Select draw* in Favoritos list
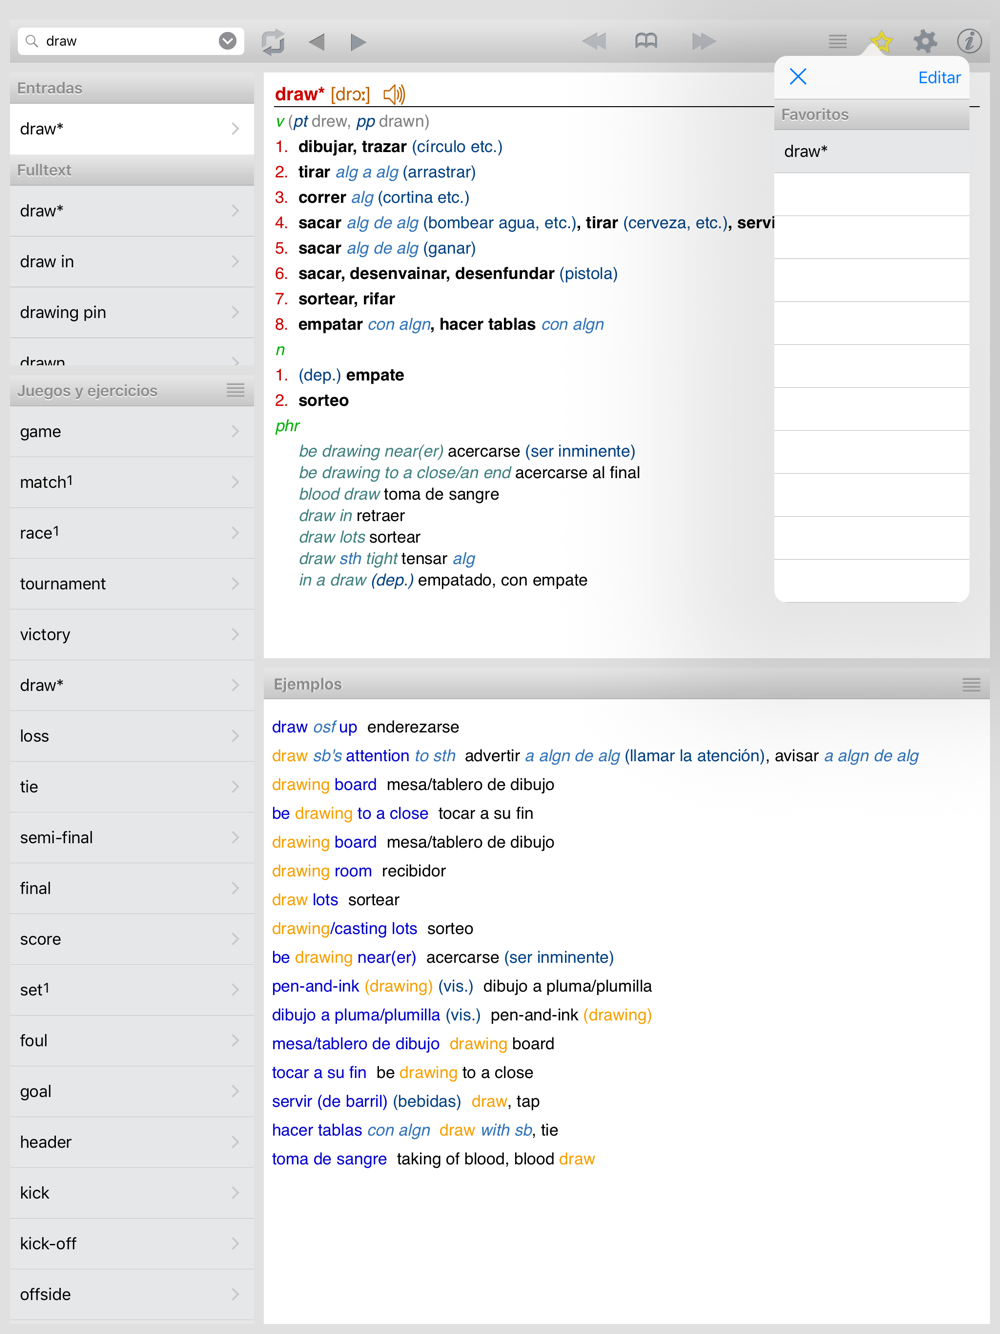This screenshot has height=1334, width=1000. point(872,152)
